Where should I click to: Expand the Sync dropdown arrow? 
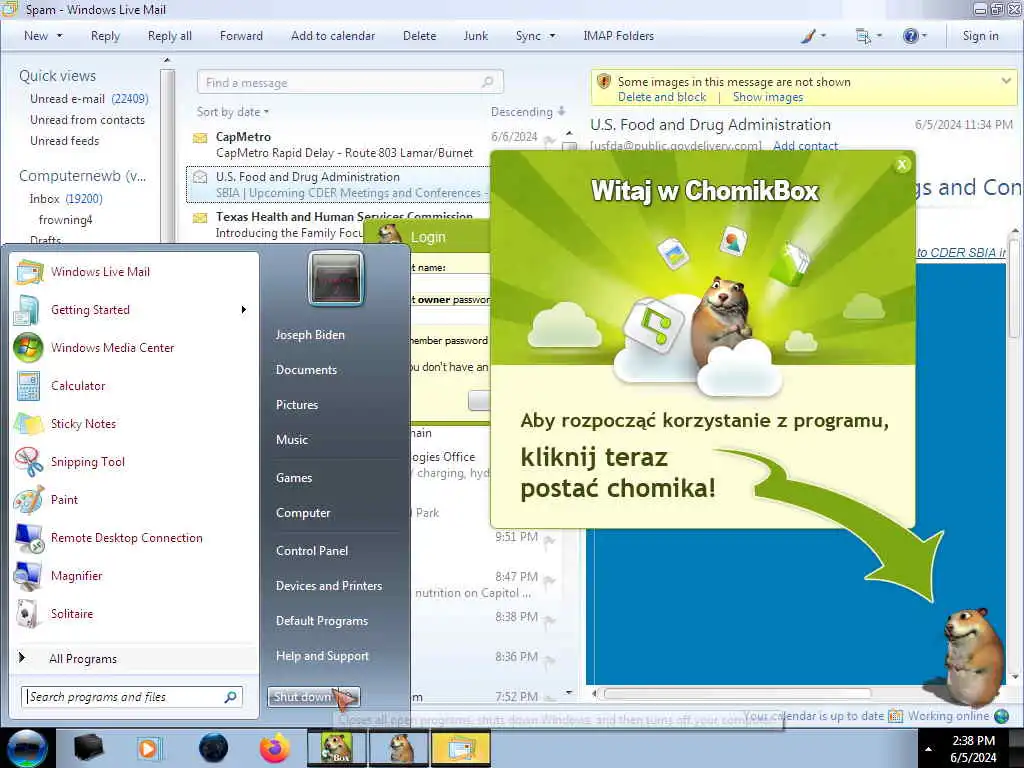point(552,36)
